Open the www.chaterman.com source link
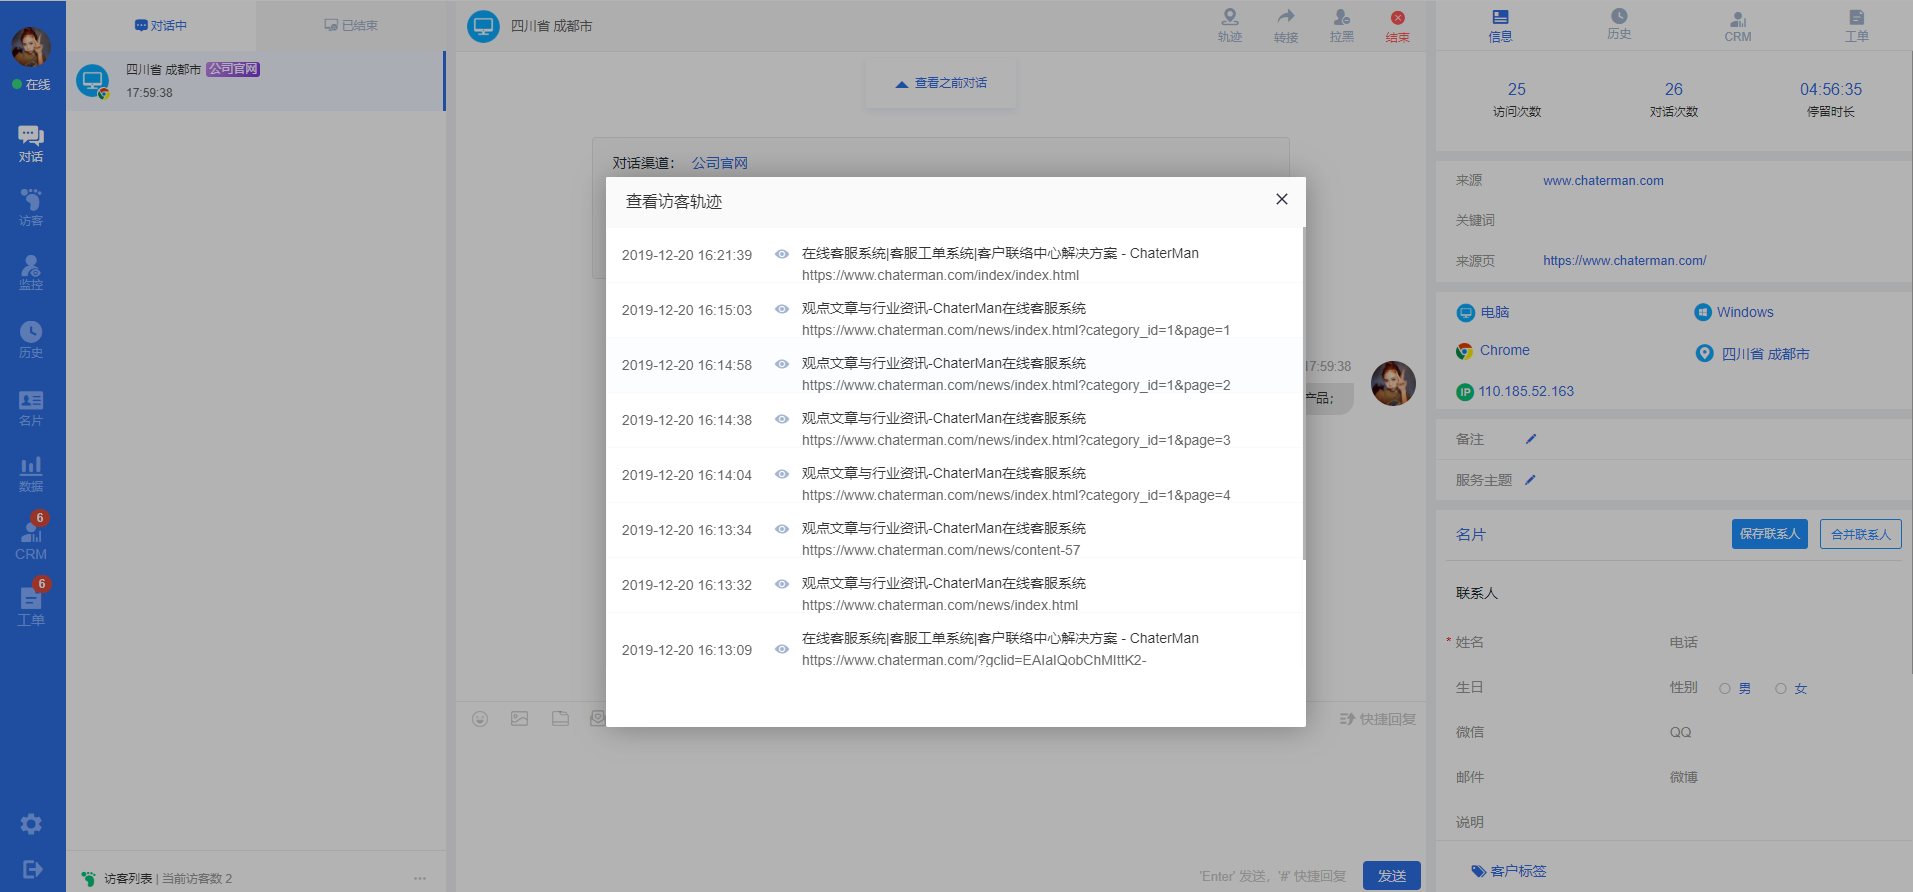This screenshot has height=892, width=1913. [x=1603, y=181]
